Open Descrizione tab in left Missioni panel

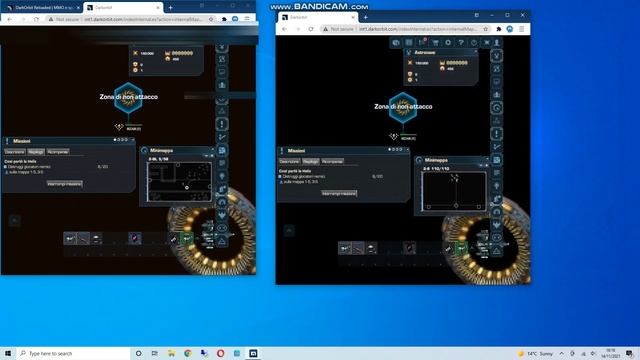[x=15, y=152]
